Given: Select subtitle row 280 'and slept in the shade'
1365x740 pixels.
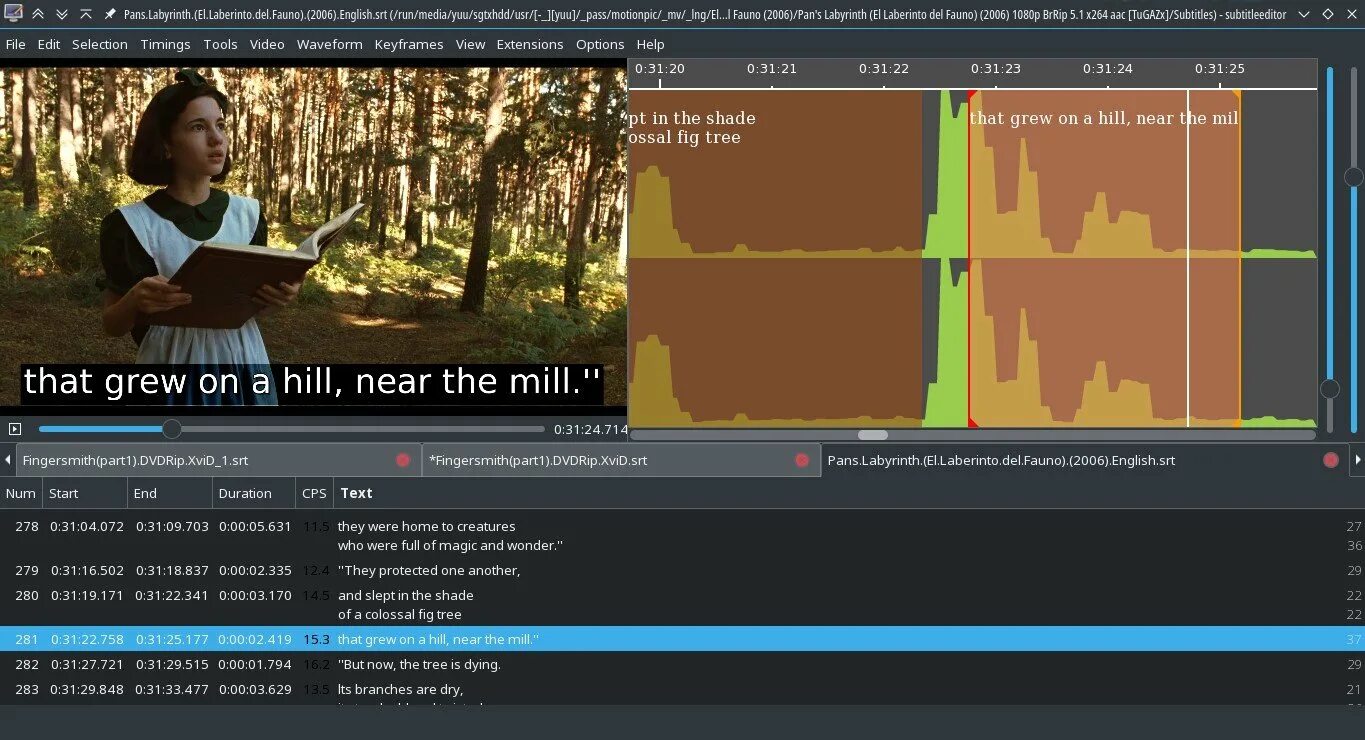Looking at the screenshot, I should click(x=682, y=605).
